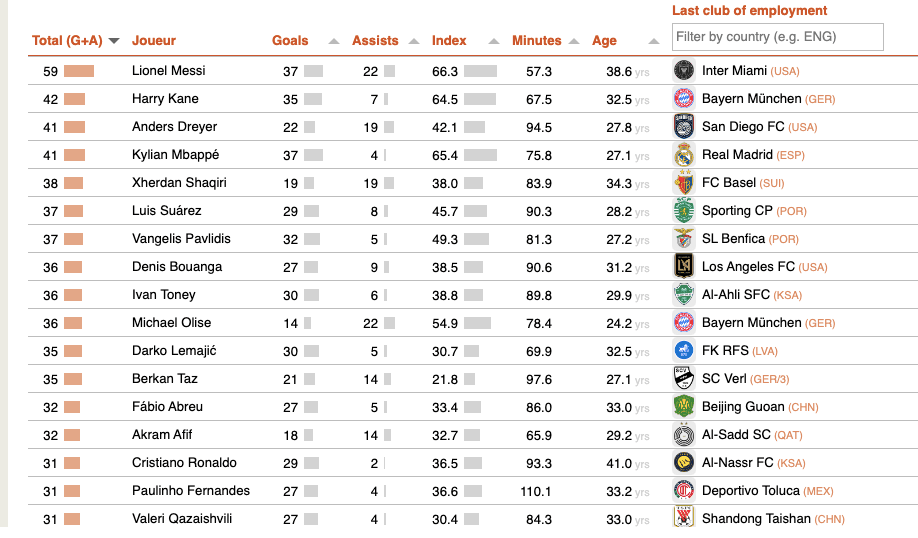This screenshot has height=538, width=918.
Task: Focus the Filter by country input field
Action: click(777, 37)
